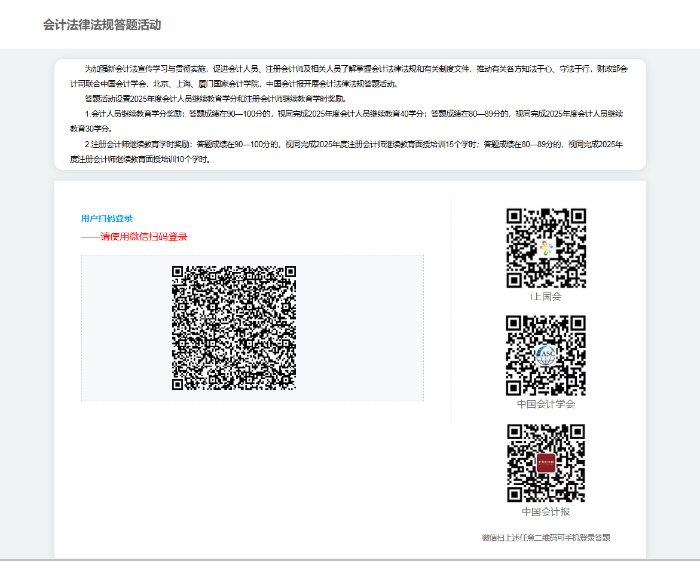Click the dark red logo in 中国会计报 QR
Image resolution: width=700 pixels, height=561 pixels.
click(545, 464)
